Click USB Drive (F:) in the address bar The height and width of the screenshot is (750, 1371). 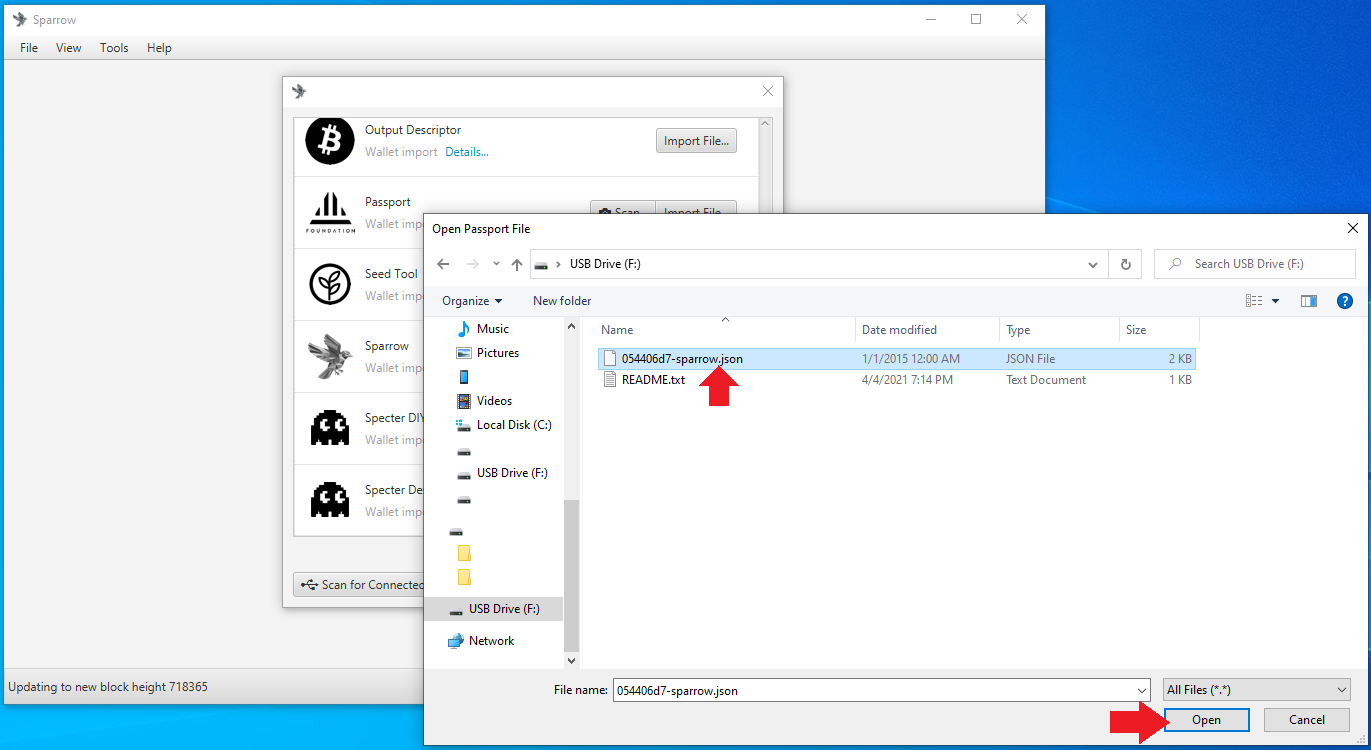[x=605, y=264]
